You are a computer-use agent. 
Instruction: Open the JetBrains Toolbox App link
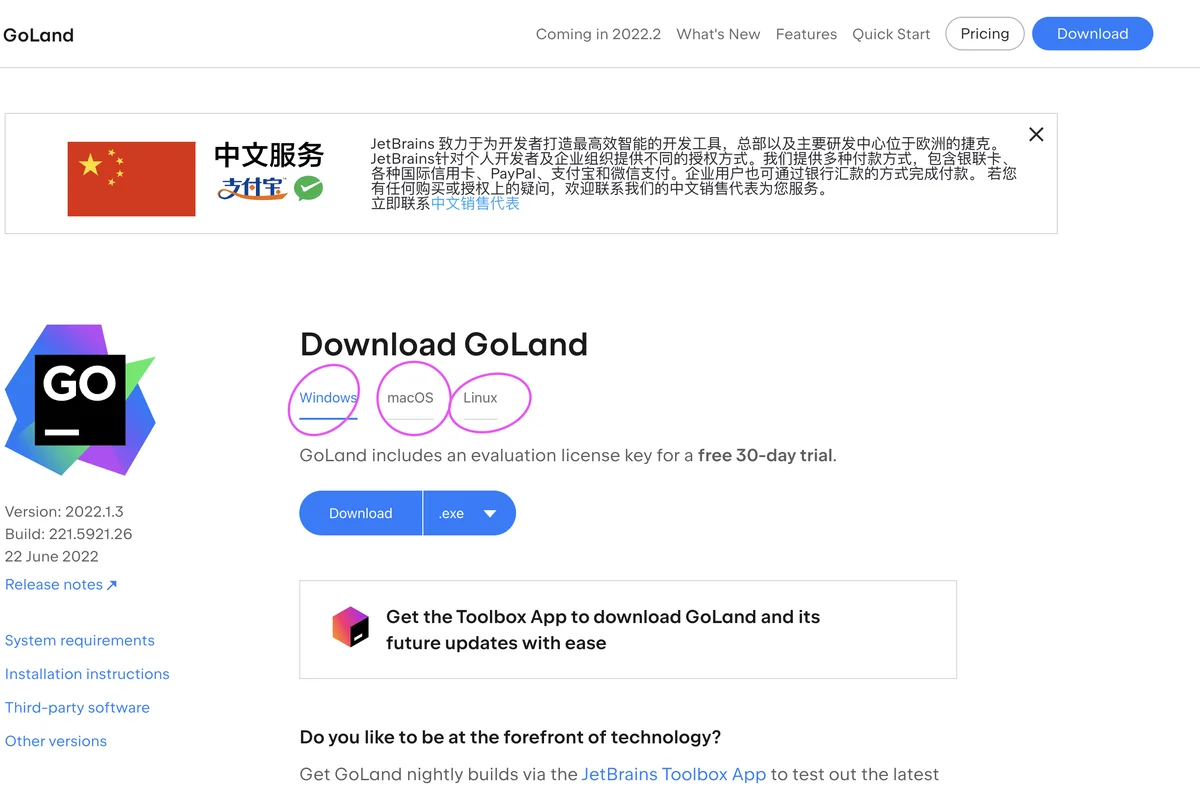pos(674,774)
